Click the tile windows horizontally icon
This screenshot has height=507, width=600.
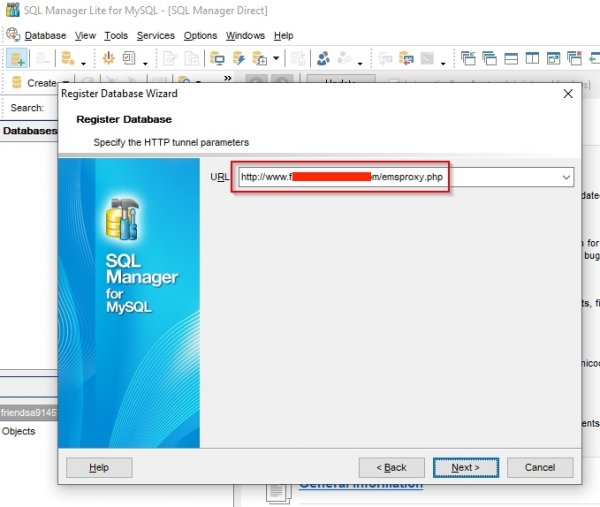(511, 59)
